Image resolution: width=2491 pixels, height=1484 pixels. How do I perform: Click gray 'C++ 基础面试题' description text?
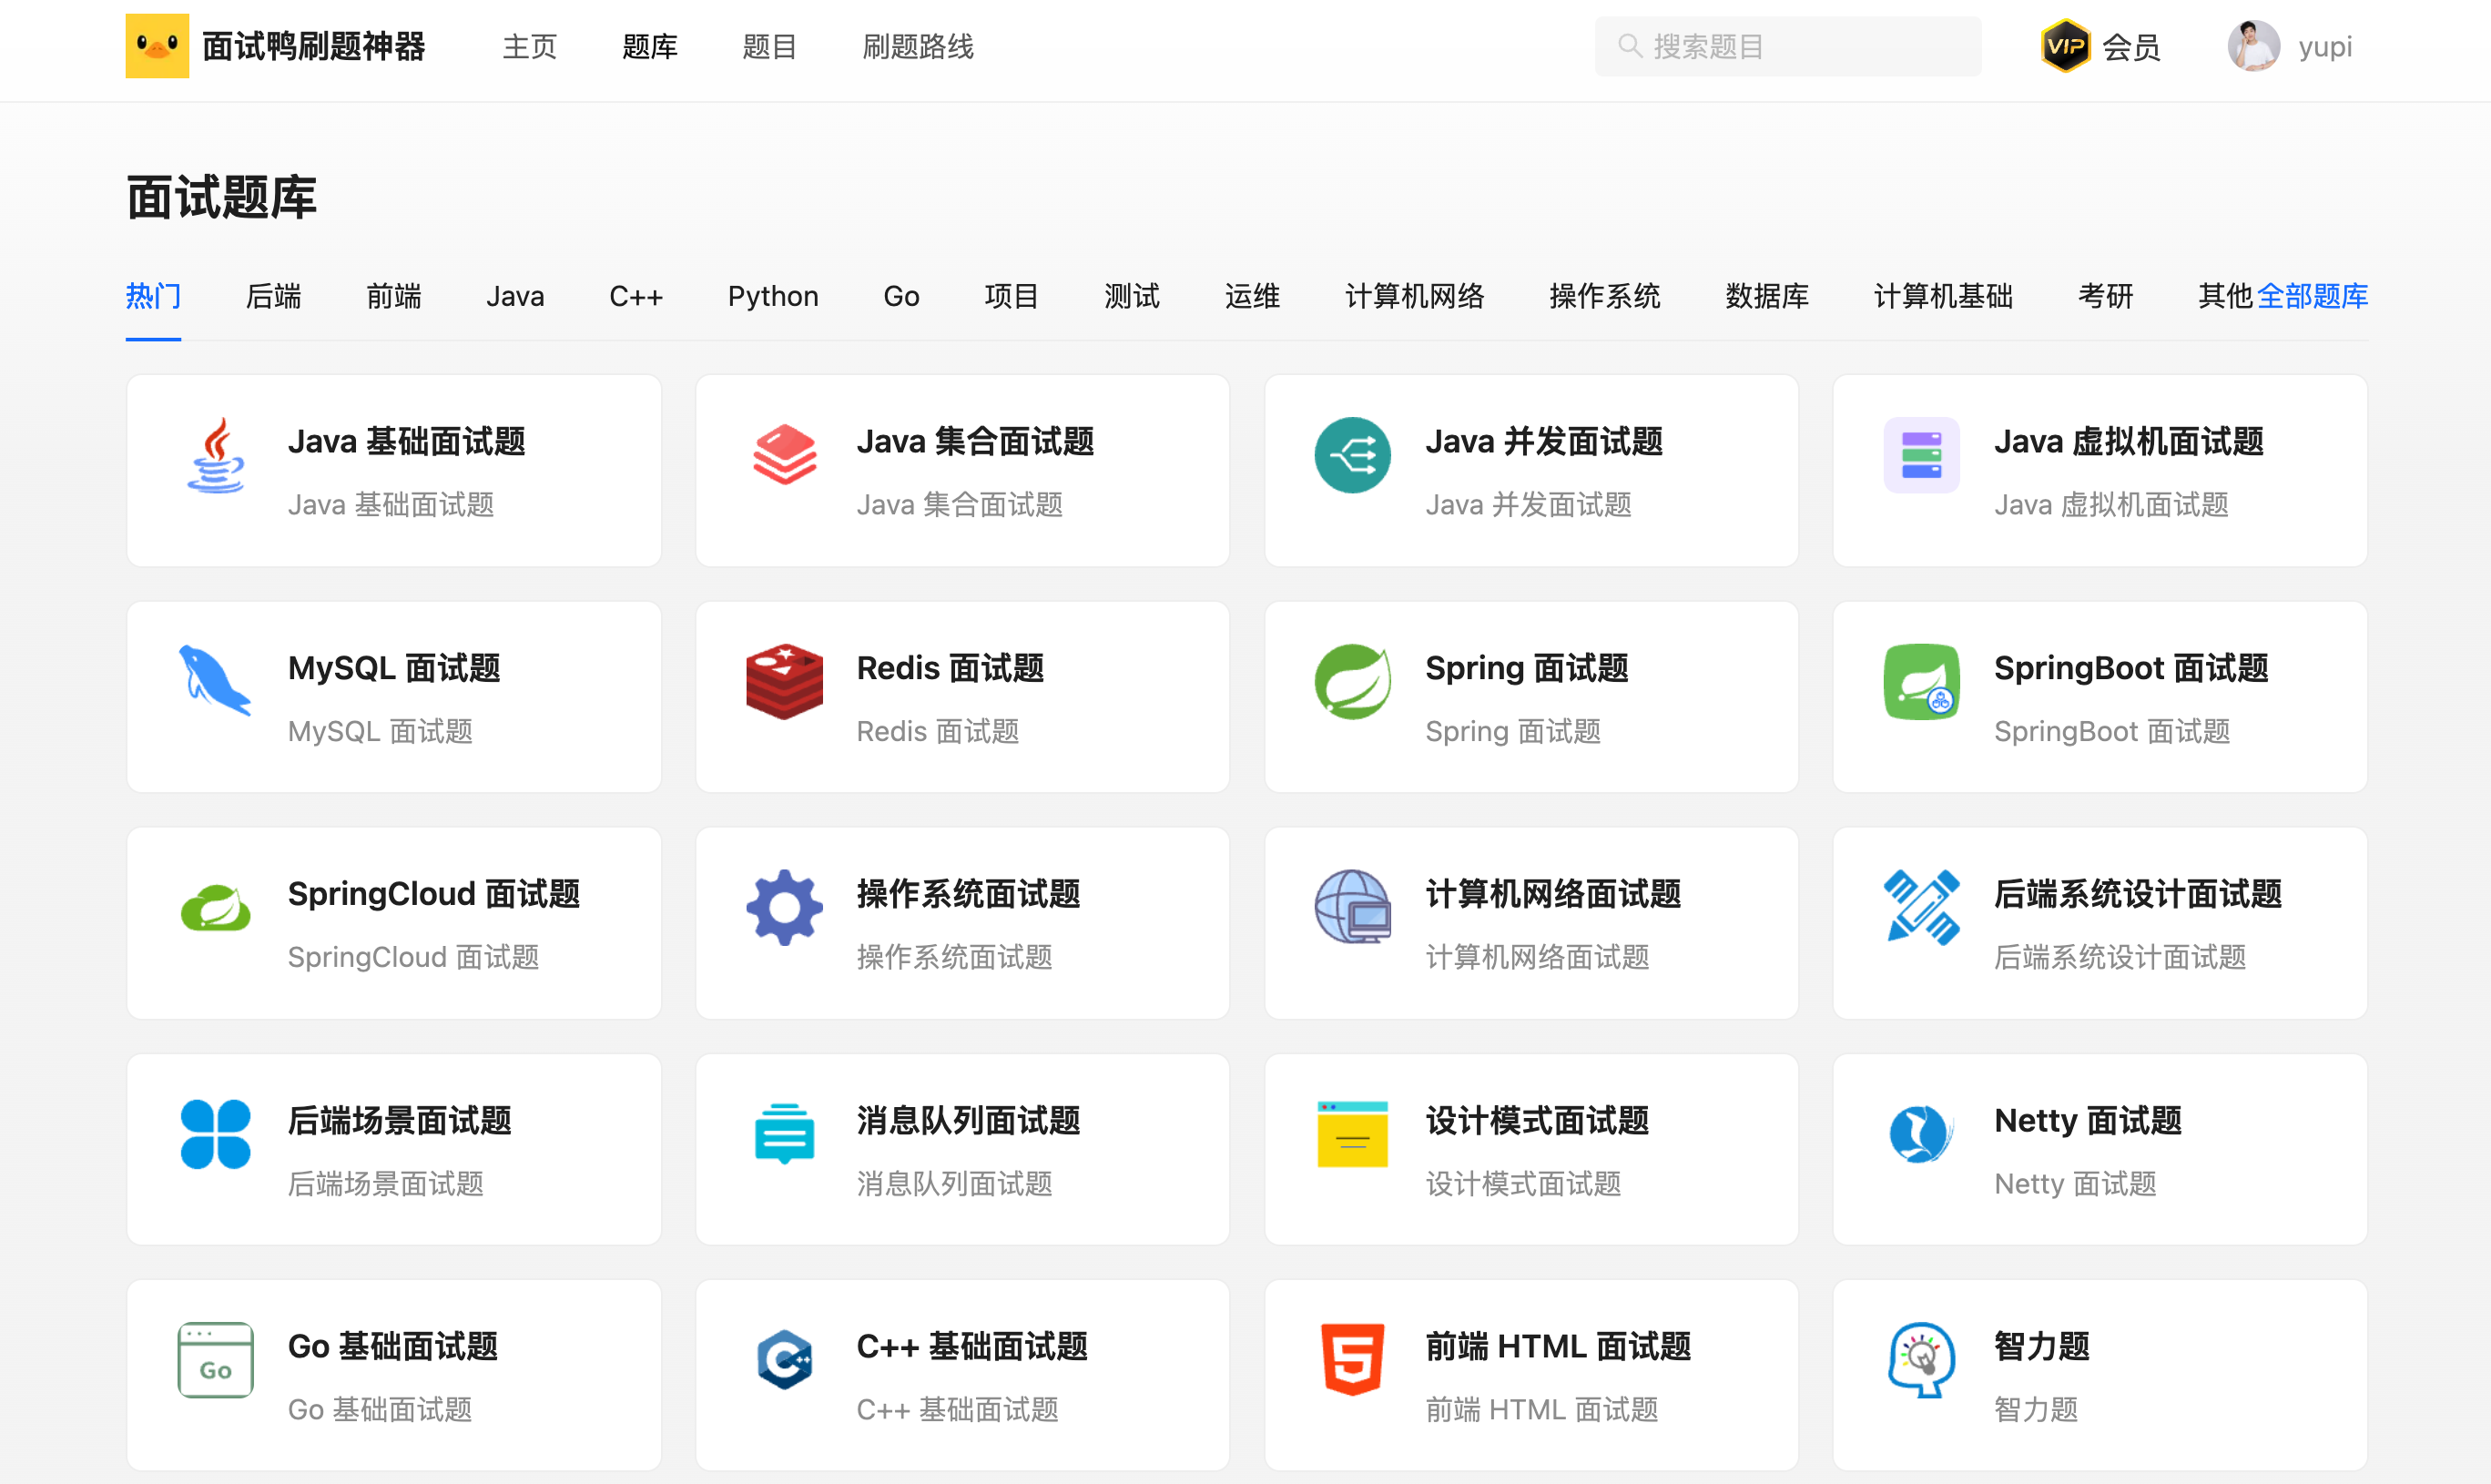tap(957, 1410)
